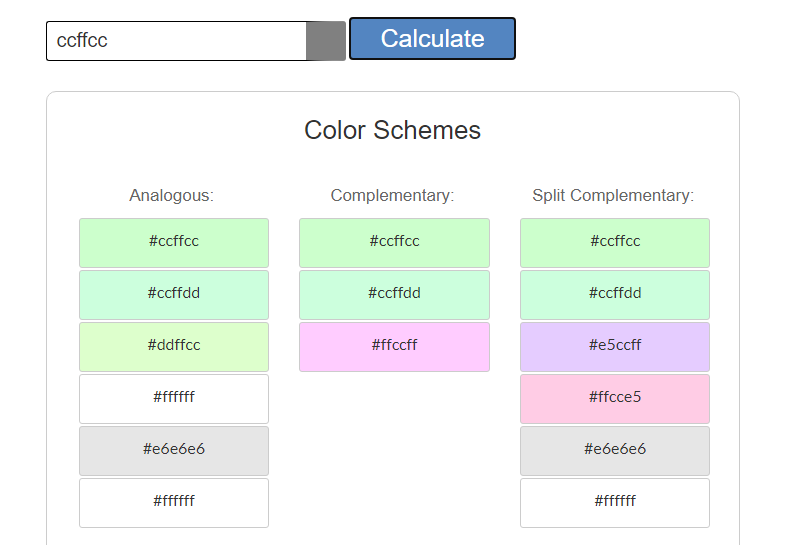Select the #ccffcc swatch under Complementary
789x545 pixels.
tap(394, 242)
